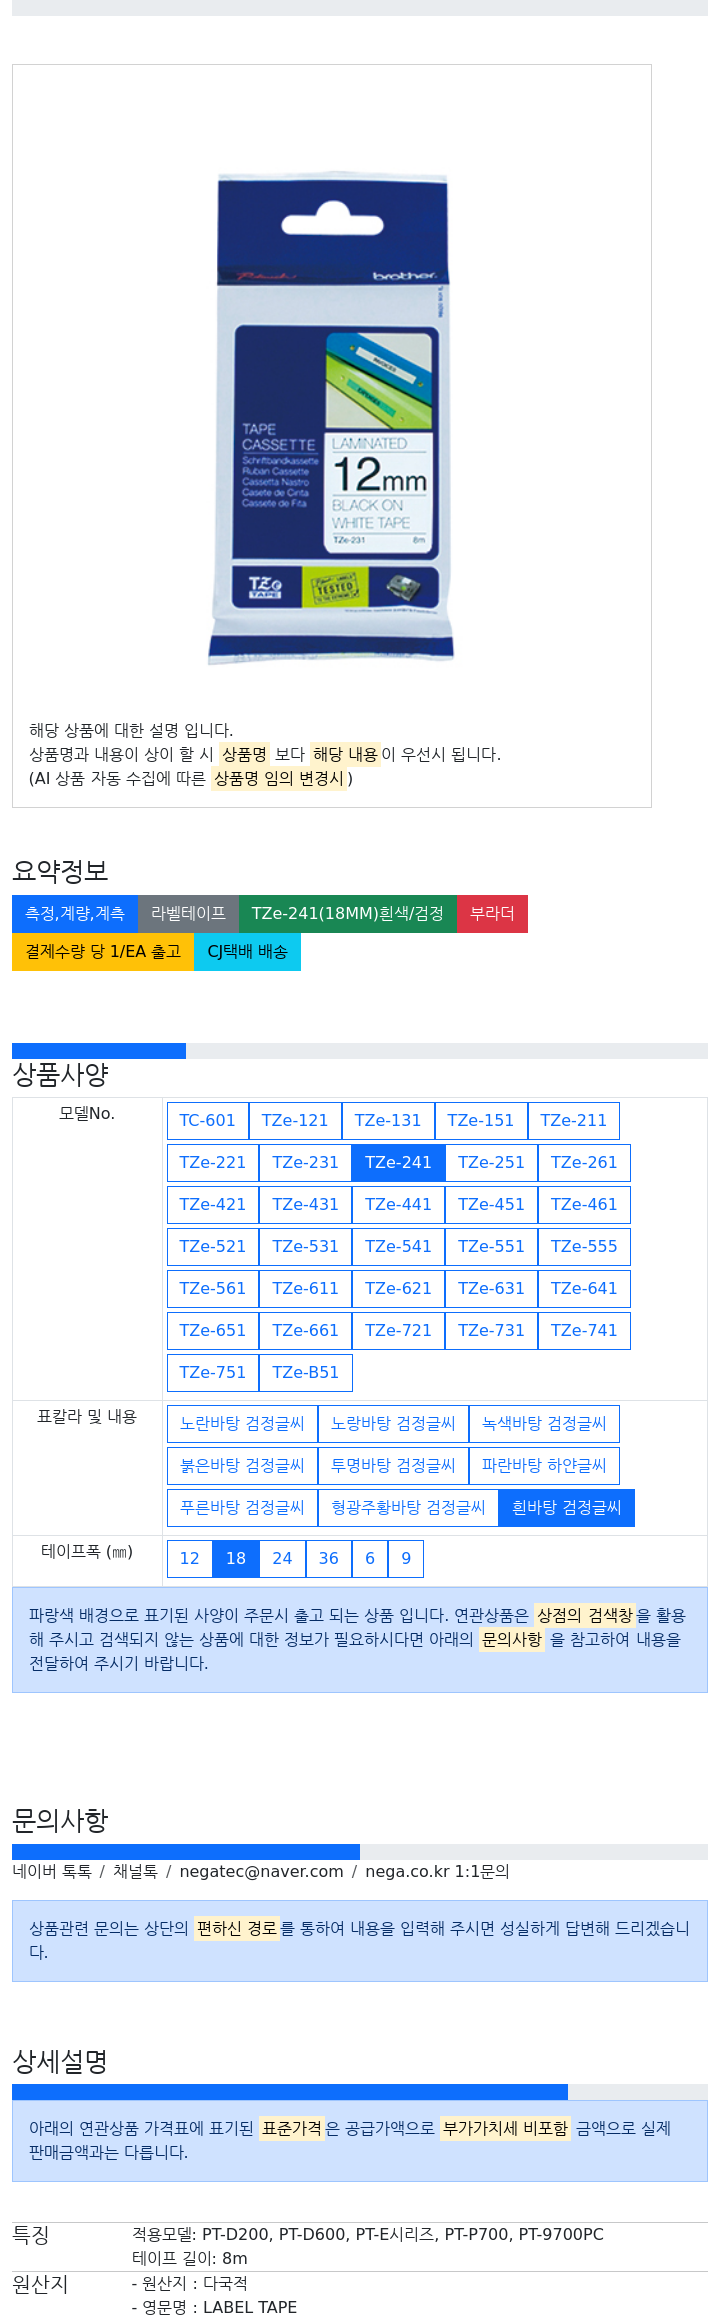Image resolution: width=720 pixels, height=2320 pixels.
Task: Choose 투명바탕 검정글씨 color option
Action: point(393,1466)
